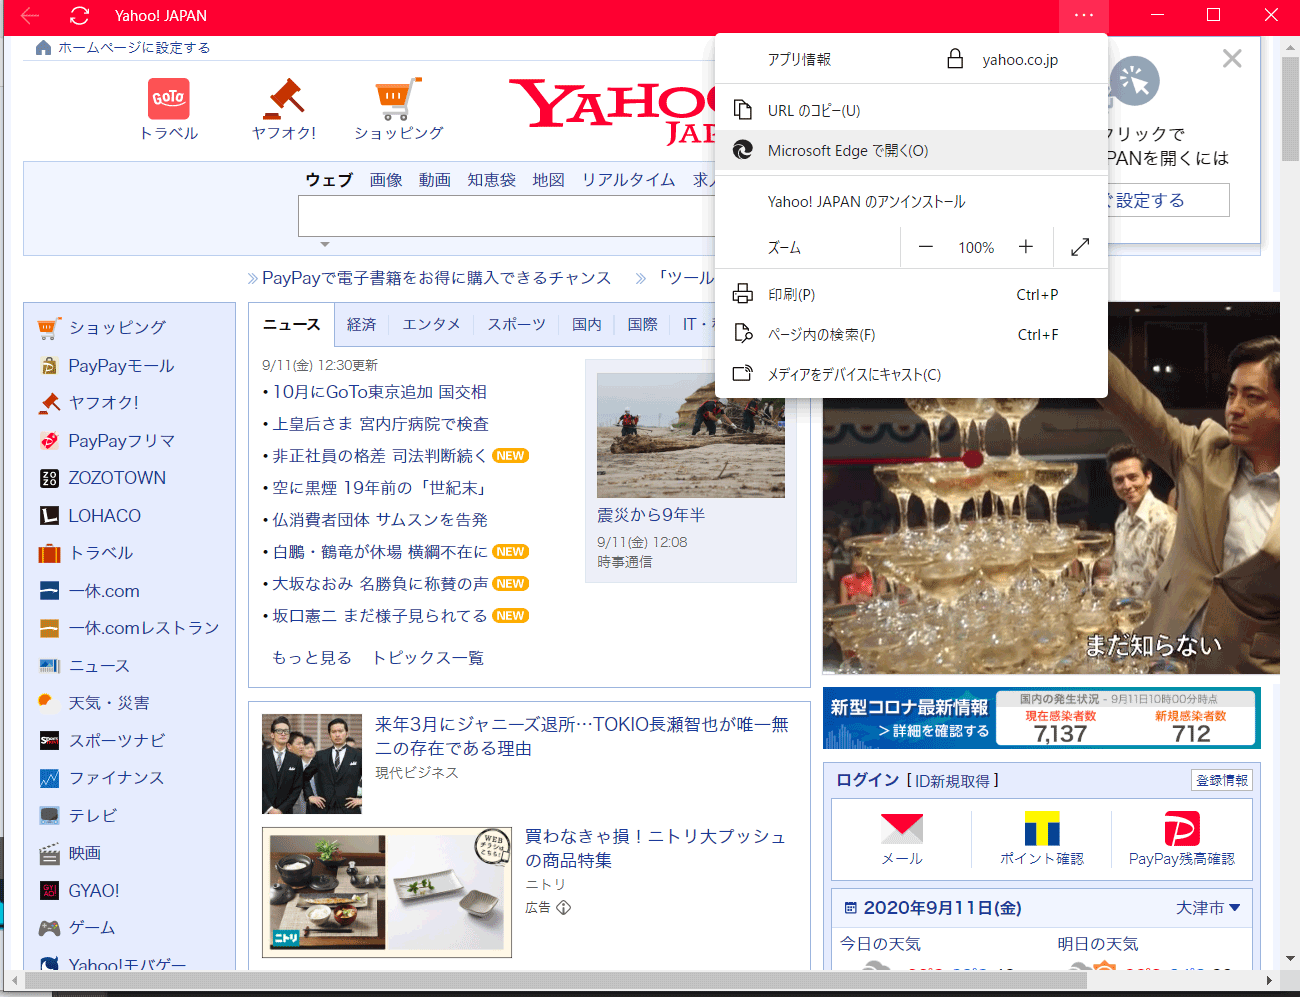Switch to the スポーツ news tab
Image resolution: width=1300 pixels, height=997 pixels.
pyautogui.click(x=516, y=324)
